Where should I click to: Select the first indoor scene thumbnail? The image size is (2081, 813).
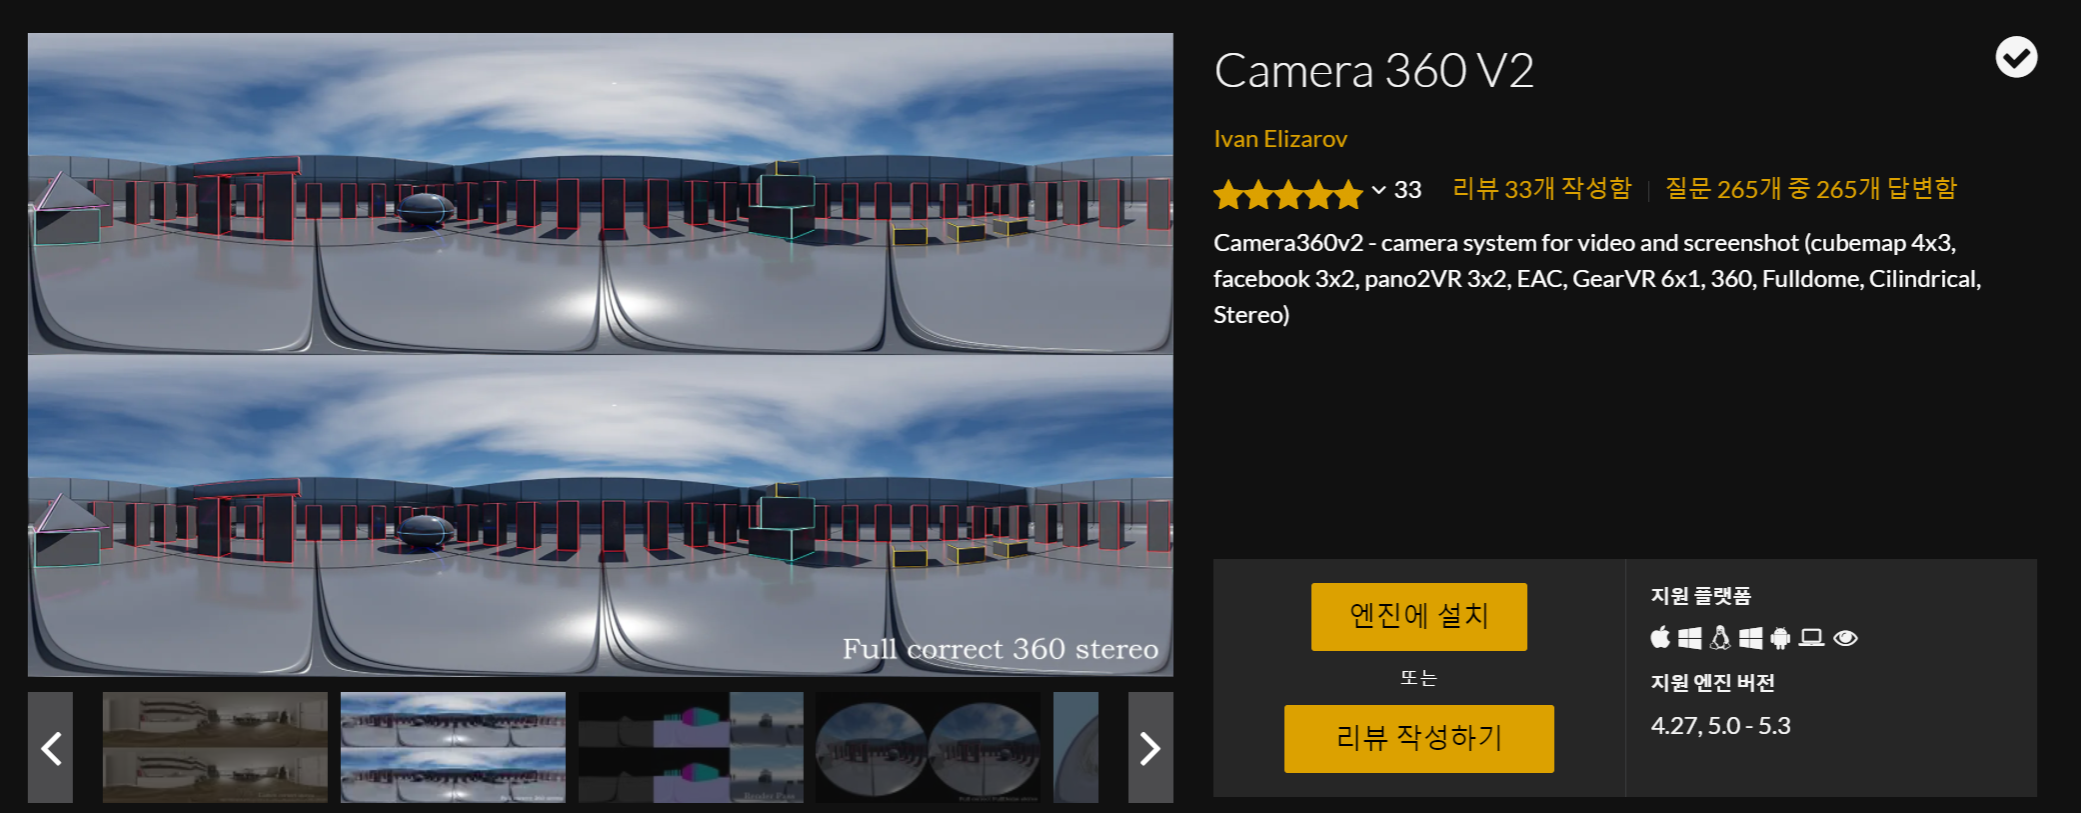215,747
